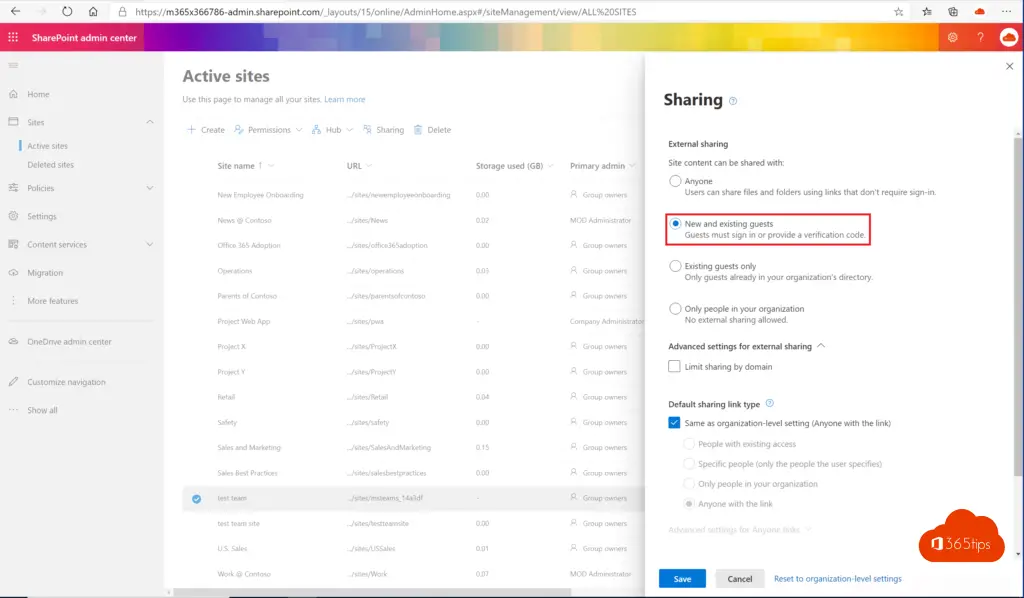The width and height of the screenshot is (1024, 598).
Task: Uncheck Same as organization-level setting
Action: click(x=675, y=423)
